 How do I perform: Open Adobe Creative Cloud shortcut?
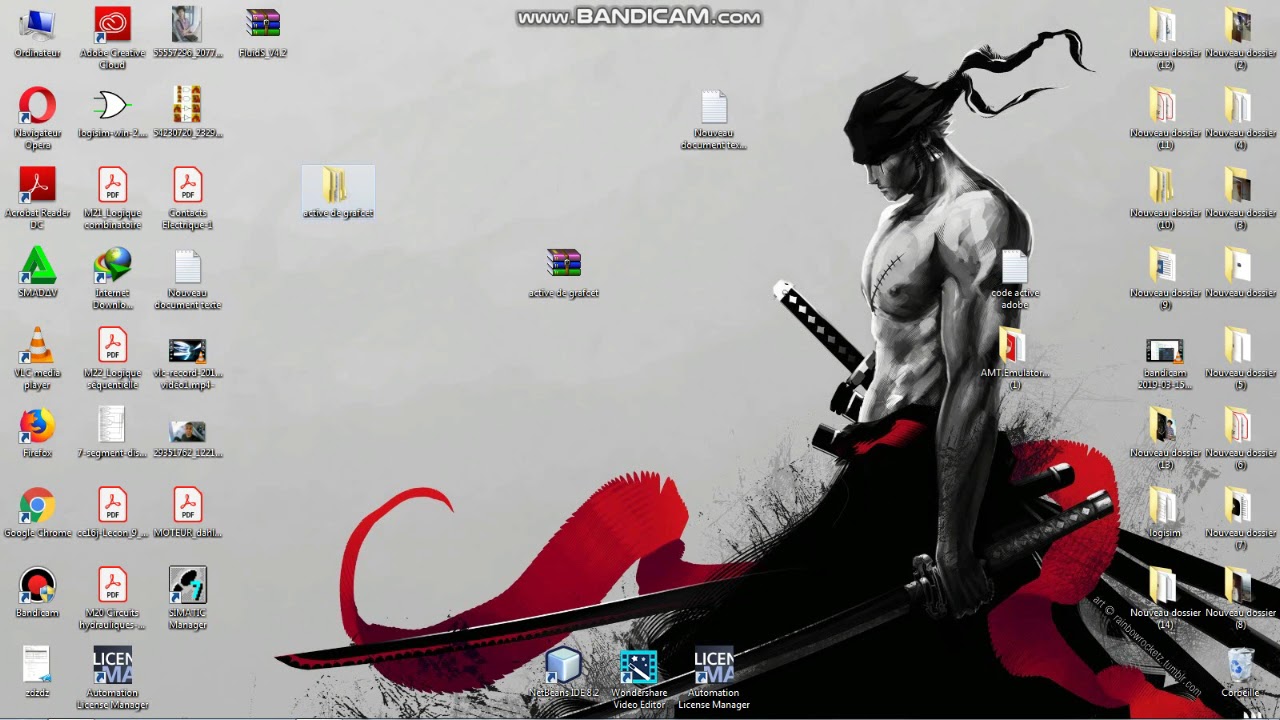pos(112,38)
